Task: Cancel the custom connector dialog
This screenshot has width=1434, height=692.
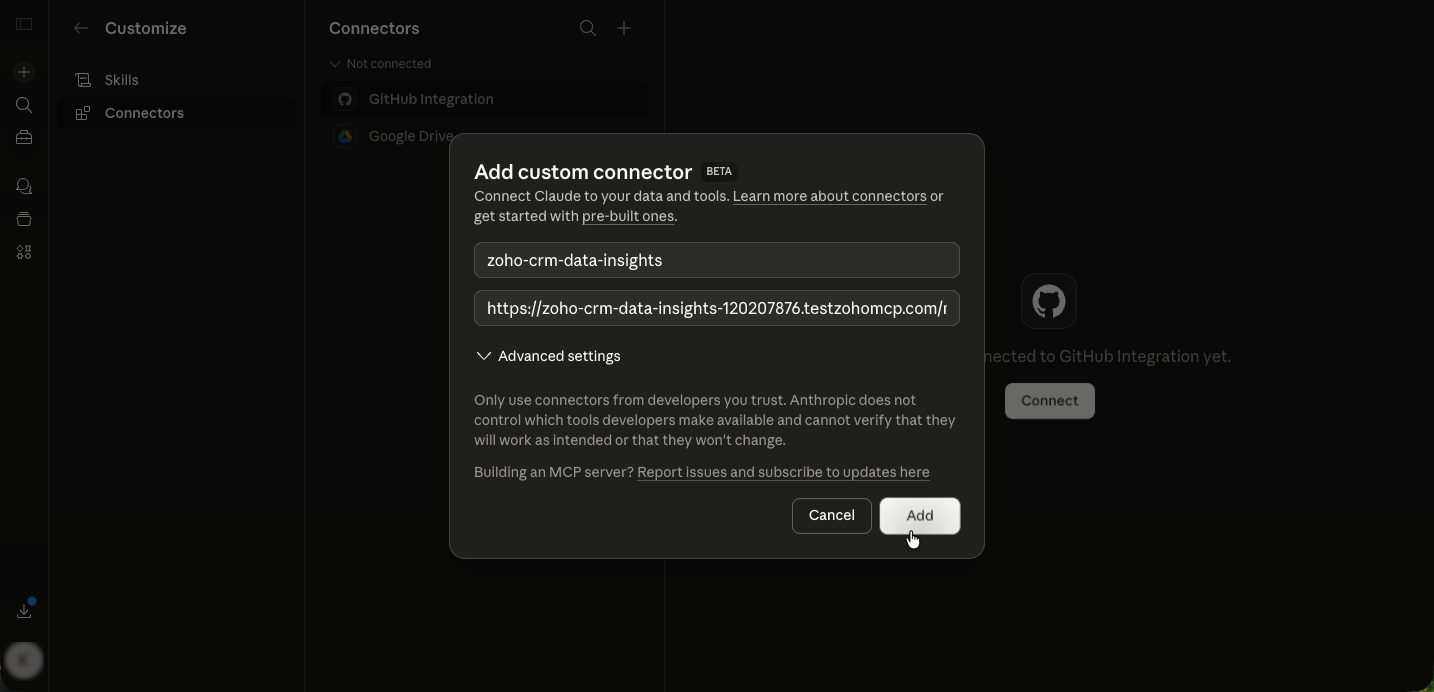Action: tap(832, 516)
